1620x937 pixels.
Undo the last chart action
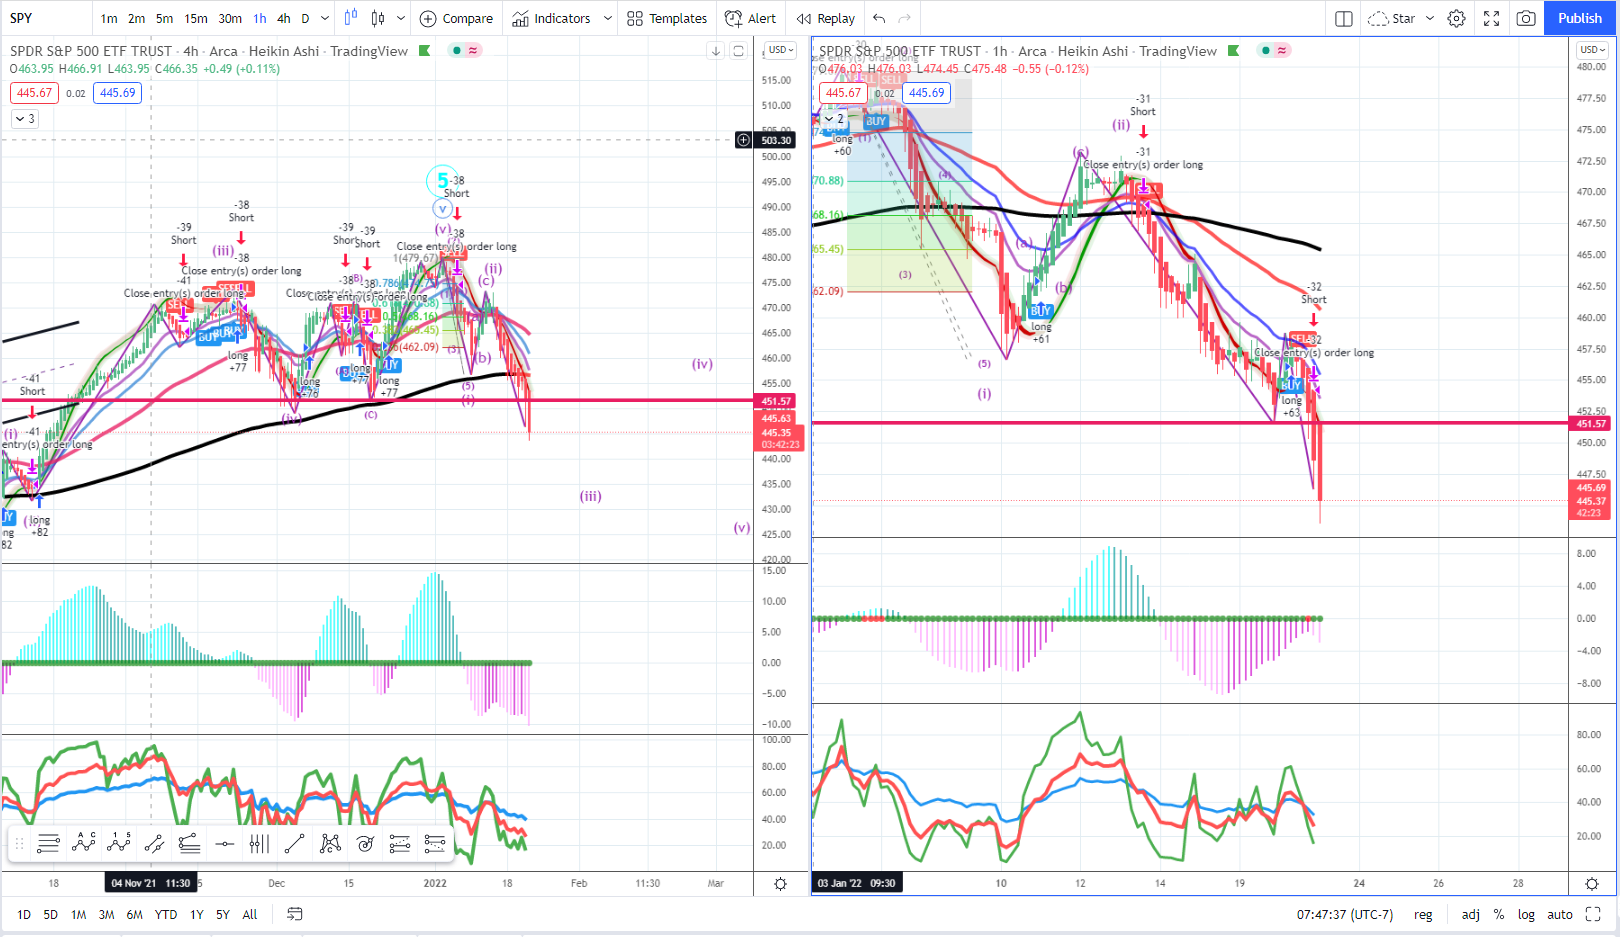879,18
